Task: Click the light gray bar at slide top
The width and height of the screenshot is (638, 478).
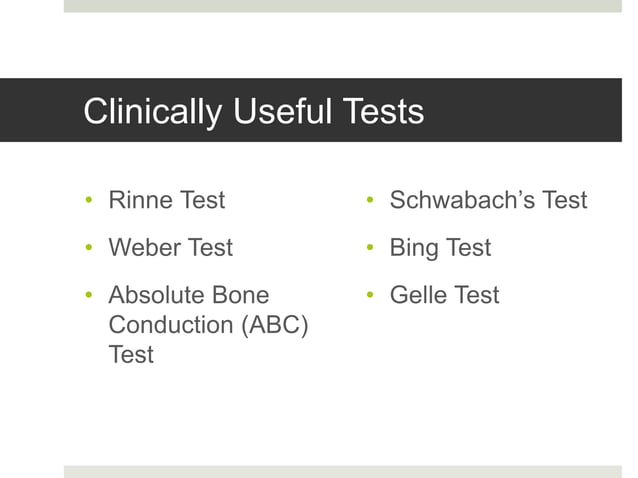Action: point(343,6)
